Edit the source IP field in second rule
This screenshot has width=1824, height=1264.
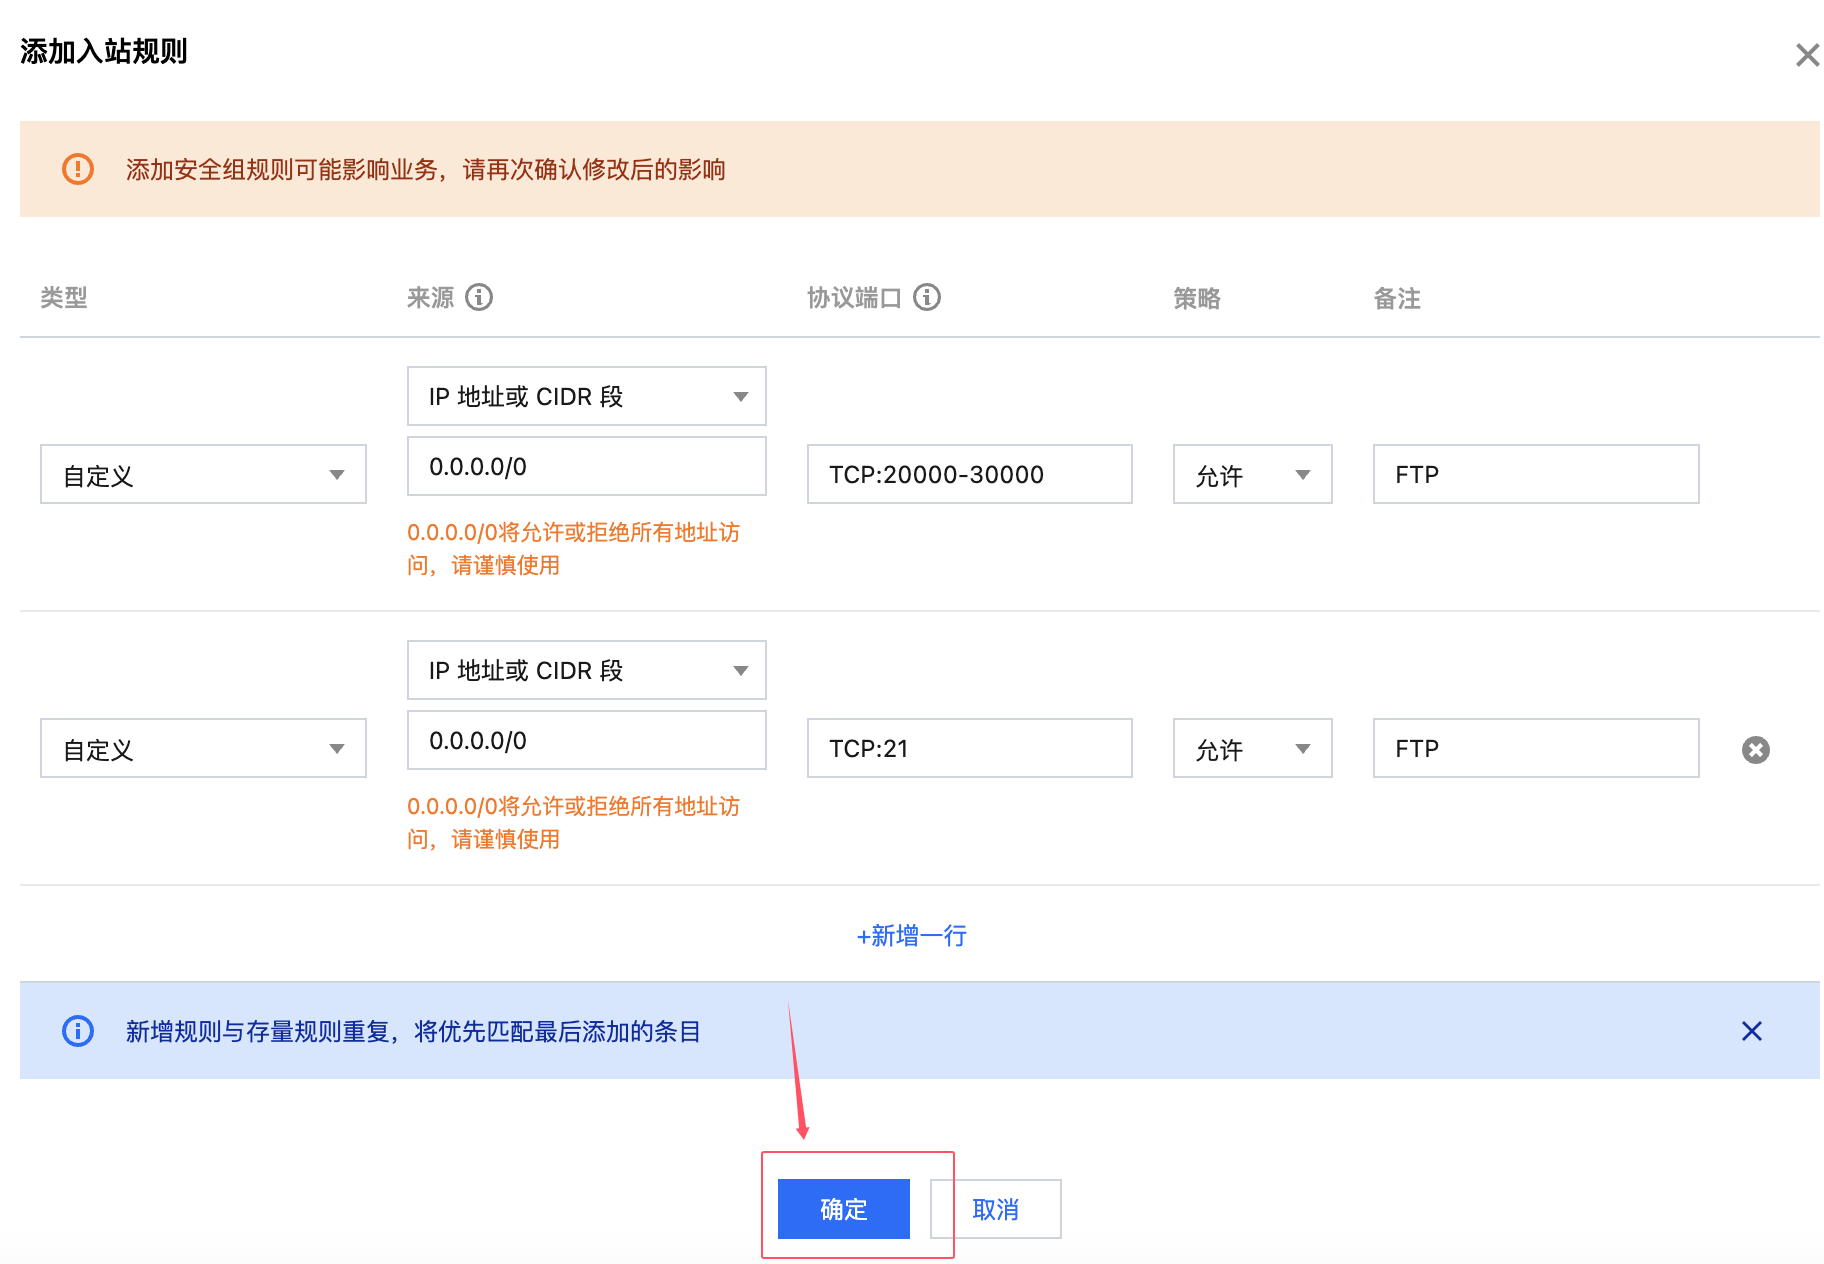pos(587,740)
